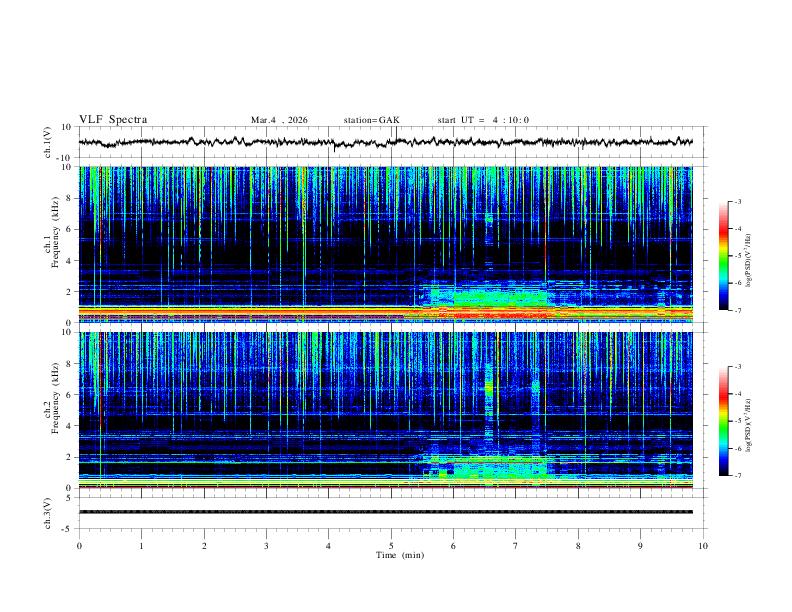Viewport: 792px width, 612px height.
Task: Click the time axis tick label '0'
Action: (79, 546)
